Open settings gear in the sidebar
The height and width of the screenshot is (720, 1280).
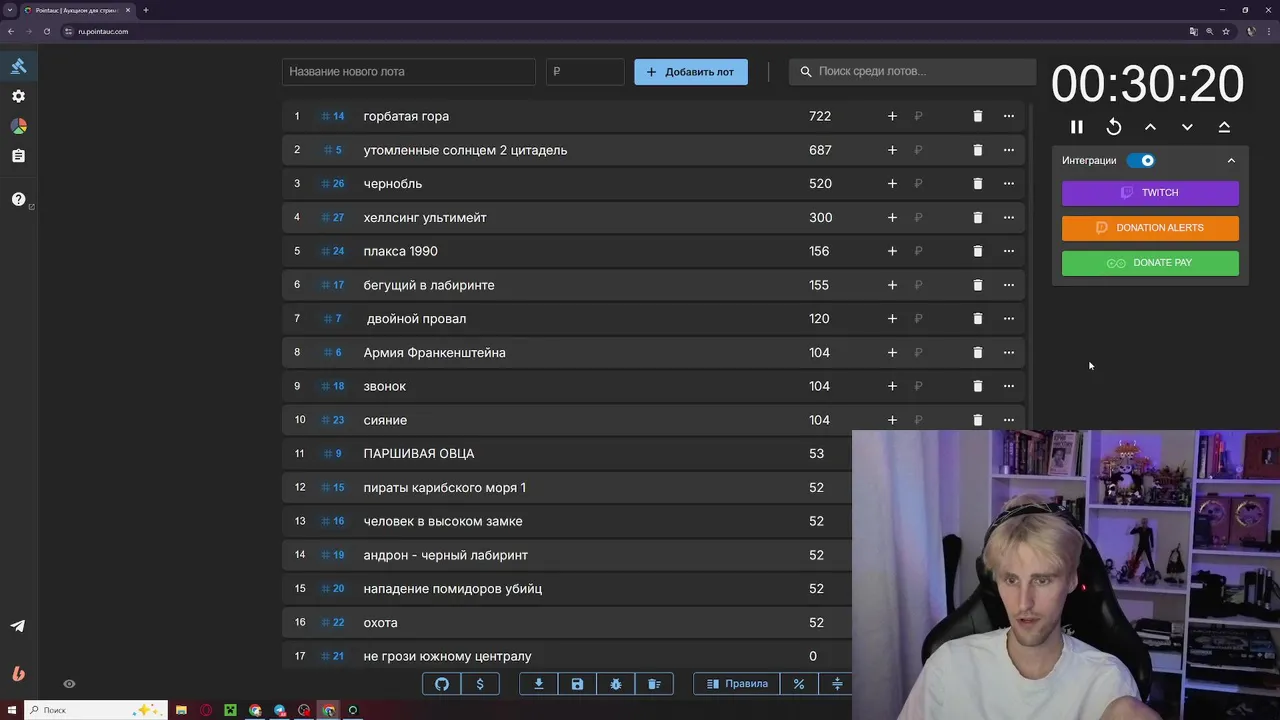(18, 96)
